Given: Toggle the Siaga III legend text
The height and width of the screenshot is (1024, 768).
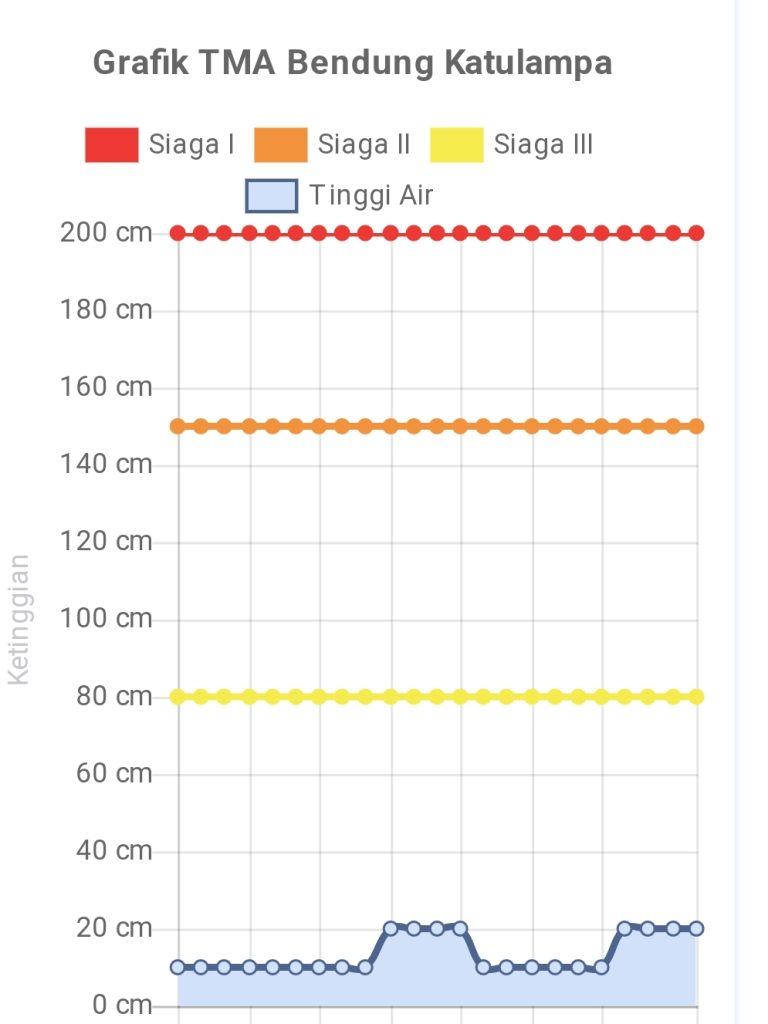Looking at the screenshot, I should (543, 145).
